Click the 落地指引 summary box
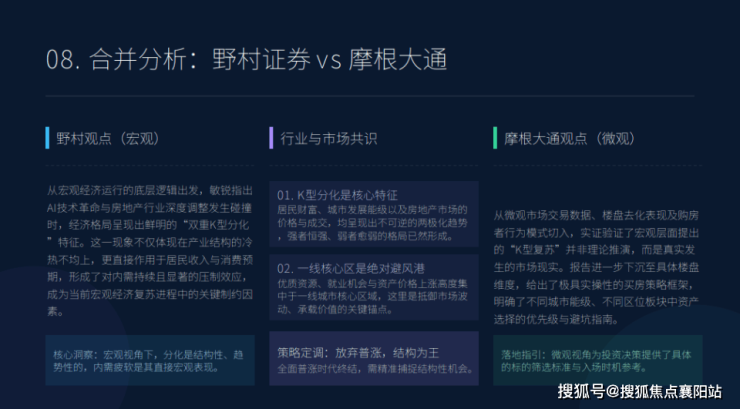Screen dimensions: 740x409 click(x=597, y=360)
